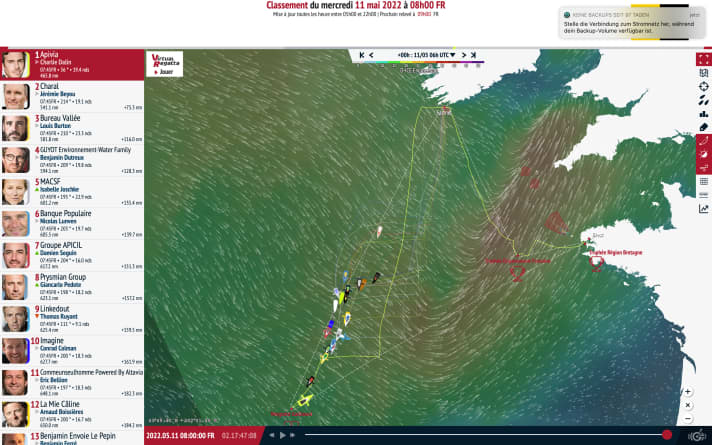Image resolution: width=712 pixels, height=445 pixels.
Task: Reset map zoom with the X button
Action: coord(688,405)
